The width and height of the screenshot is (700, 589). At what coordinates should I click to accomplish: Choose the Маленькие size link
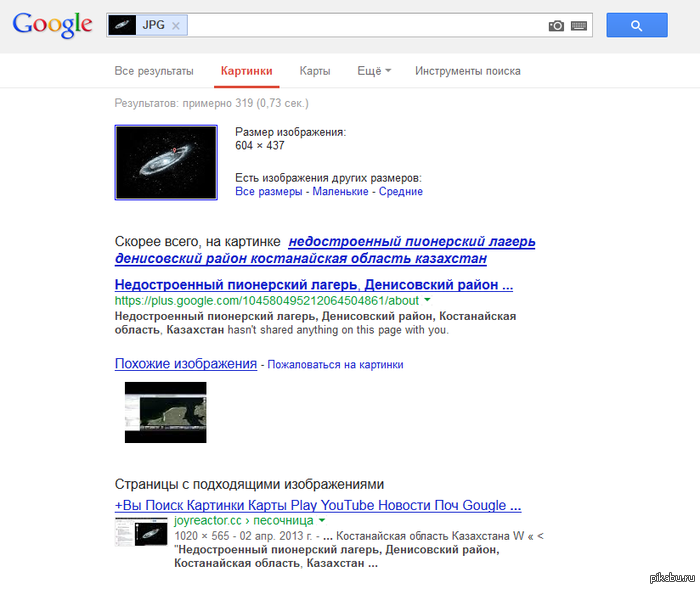(x=340, y=191)
